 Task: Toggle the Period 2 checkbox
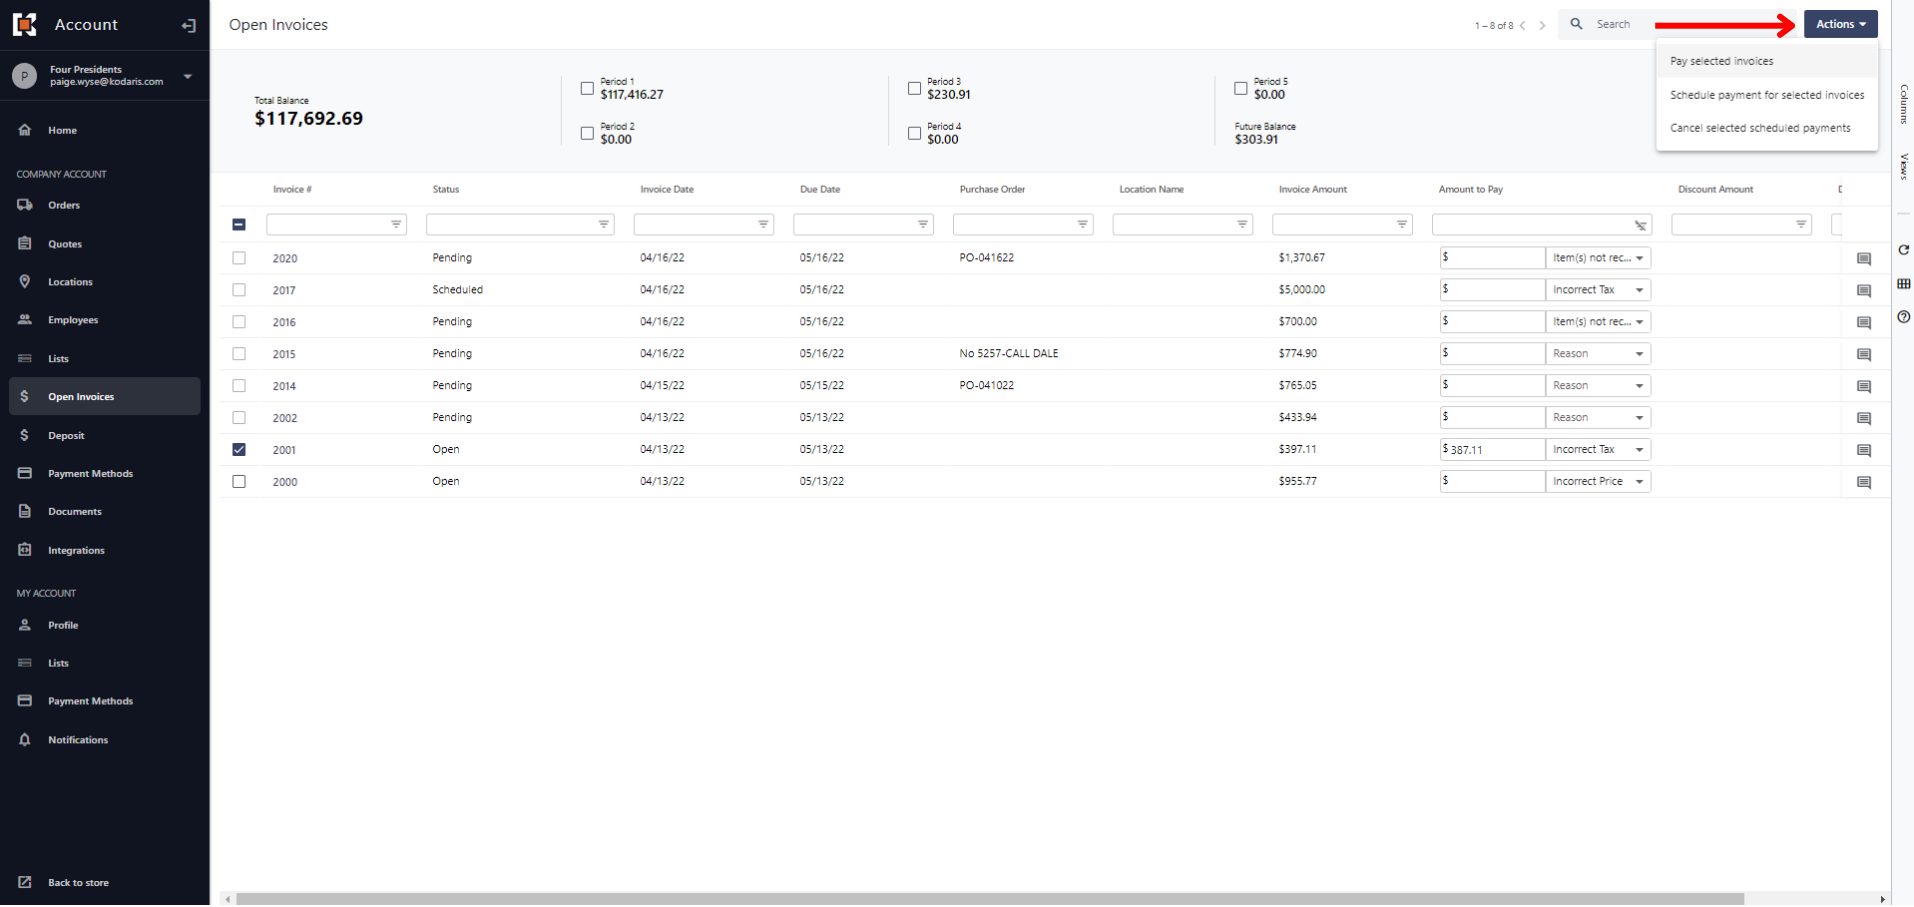click(587, 133)
